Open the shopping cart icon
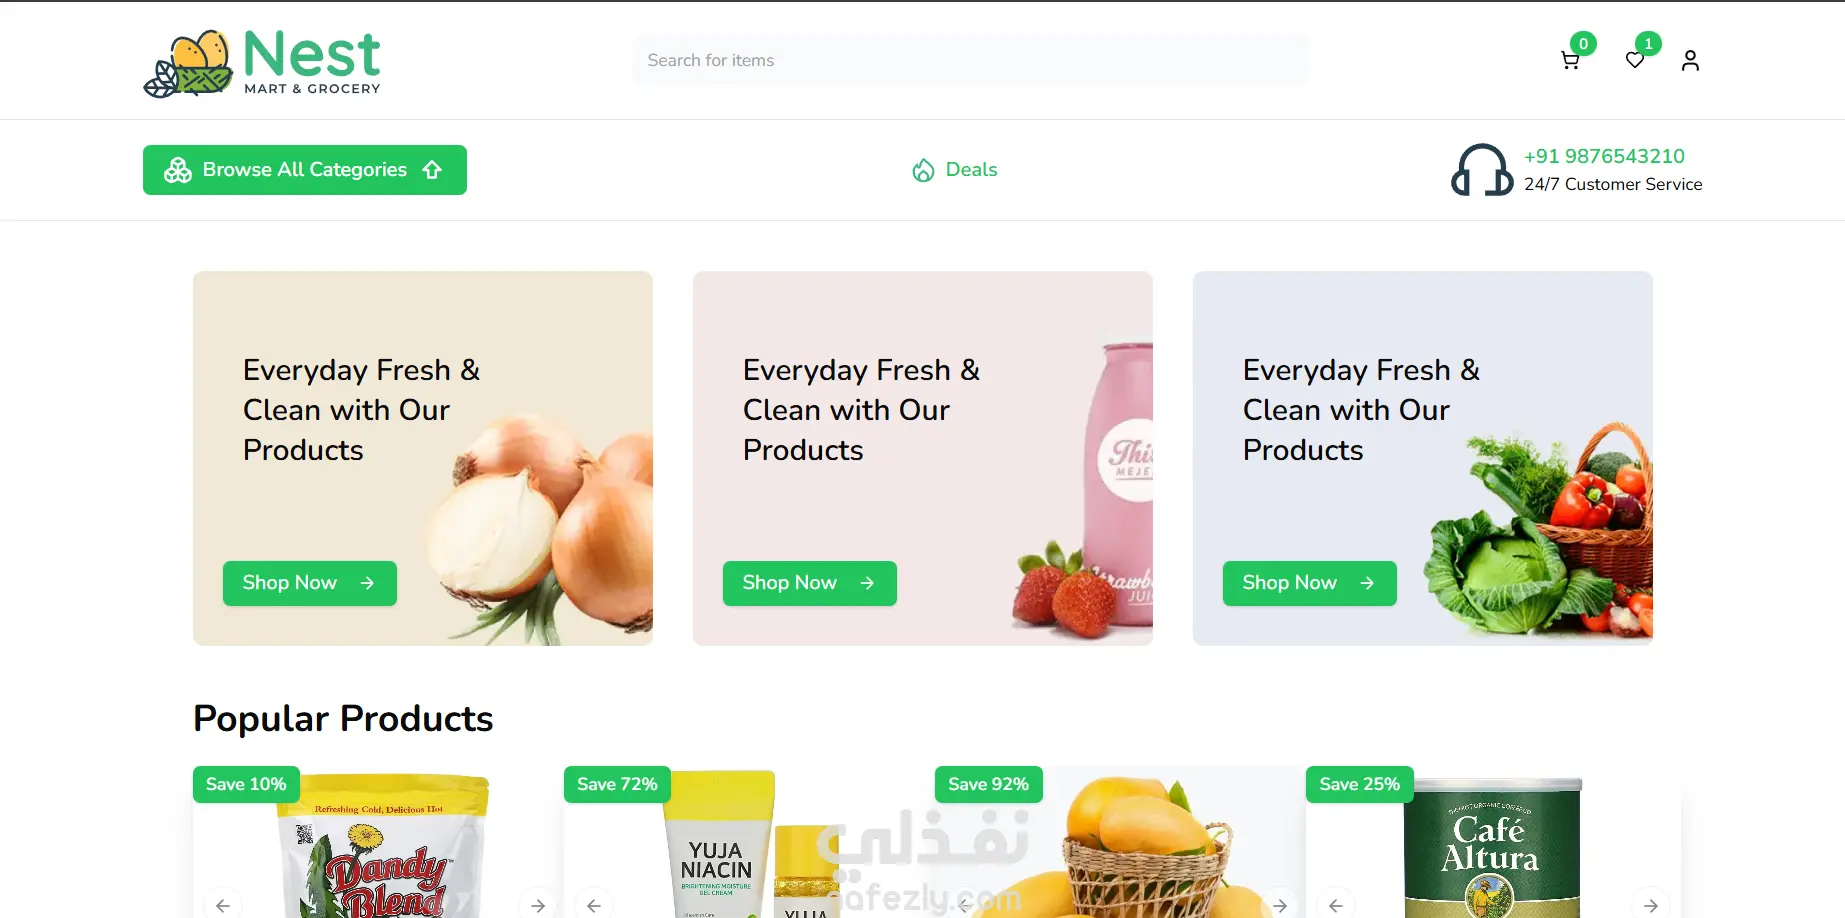 tap(1570, 60)
